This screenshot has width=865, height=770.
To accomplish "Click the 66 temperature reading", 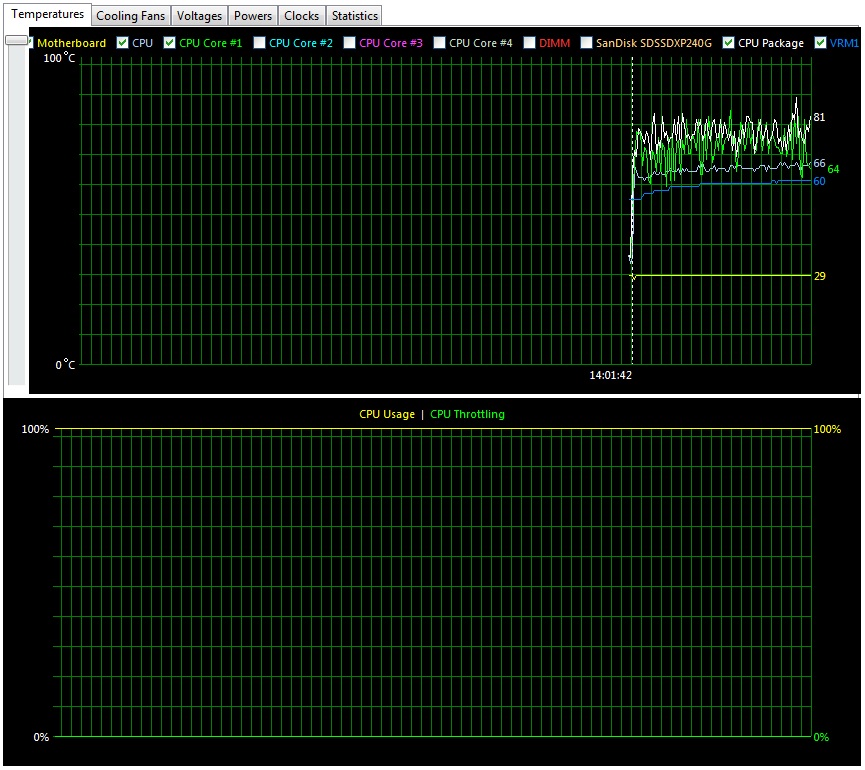I will tap(819, 163).
